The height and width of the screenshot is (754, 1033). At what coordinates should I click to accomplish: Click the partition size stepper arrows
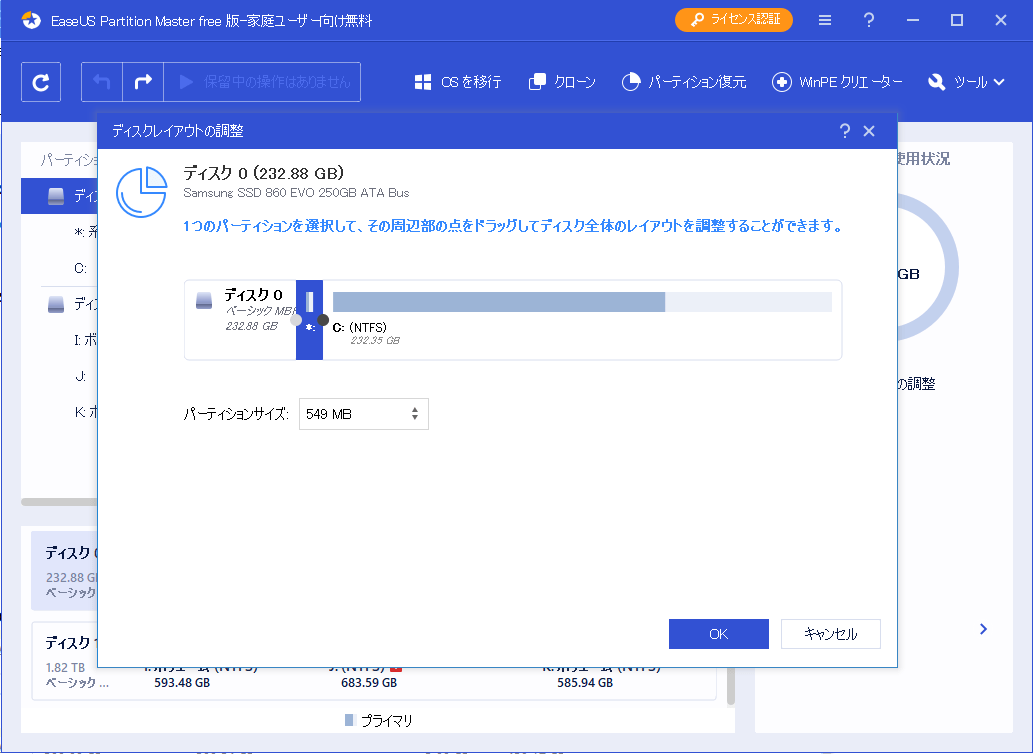[415, 414]
